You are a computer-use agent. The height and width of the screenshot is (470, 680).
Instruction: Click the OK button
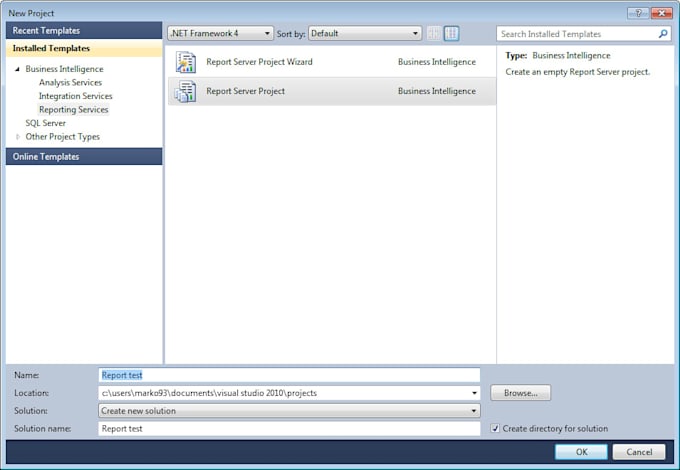click(x=581, y=452)
